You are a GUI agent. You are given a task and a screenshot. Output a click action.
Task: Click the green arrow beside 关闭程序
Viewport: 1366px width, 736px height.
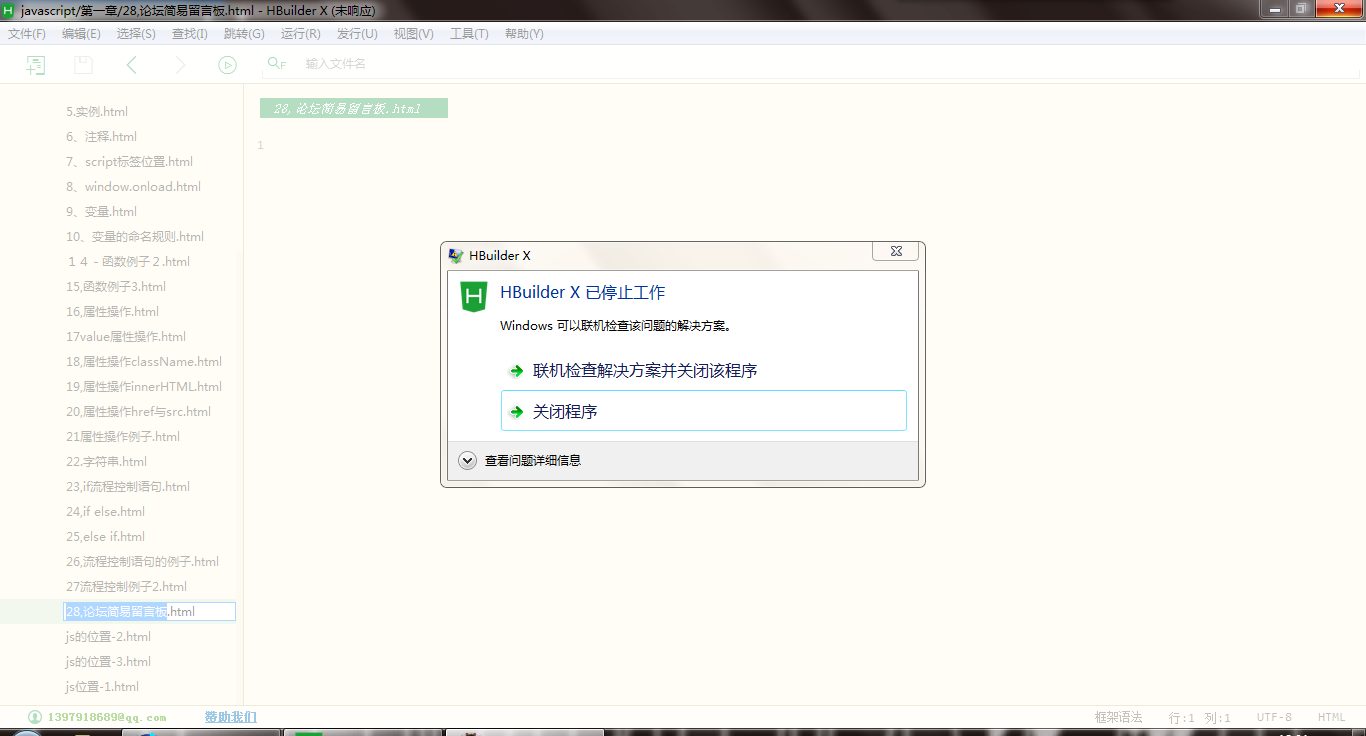(x=516, y=411)
